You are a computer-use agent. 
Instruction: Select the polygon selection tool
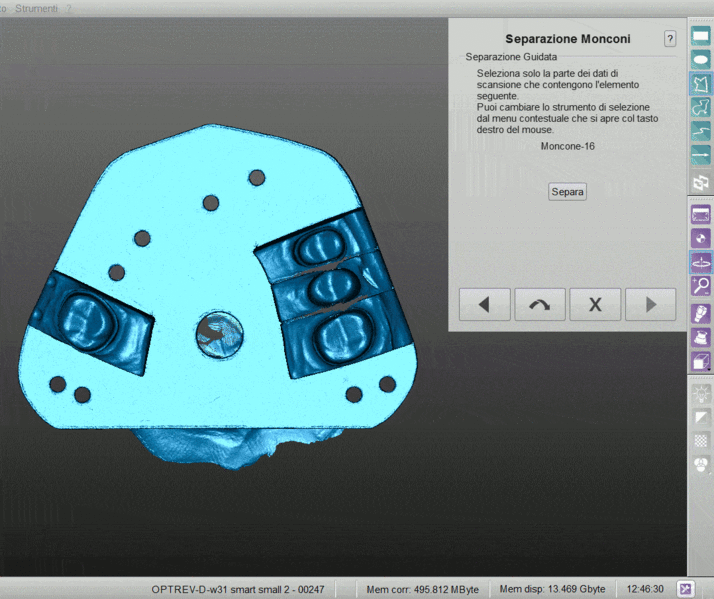click(701, 83)
